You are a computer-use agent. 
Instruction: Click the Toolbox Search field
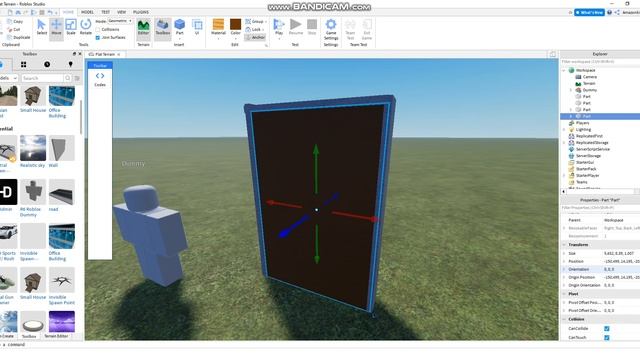point(42,78)
